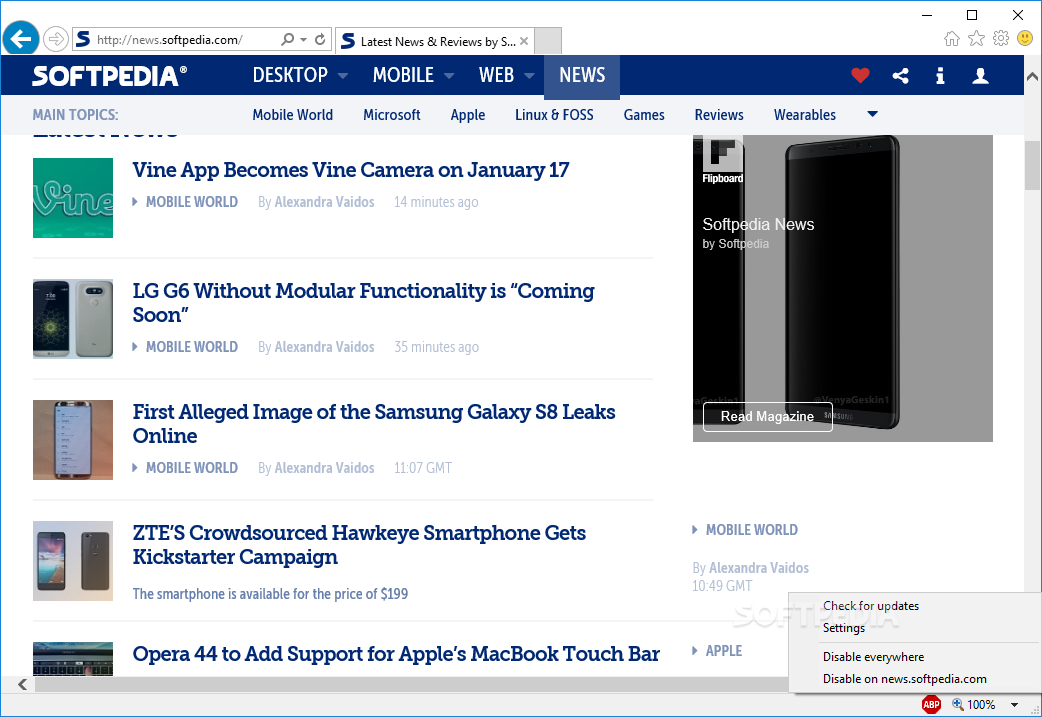Screen dimensions: 1042x717
Task: Open the Games topic
Action: point(644,115)
